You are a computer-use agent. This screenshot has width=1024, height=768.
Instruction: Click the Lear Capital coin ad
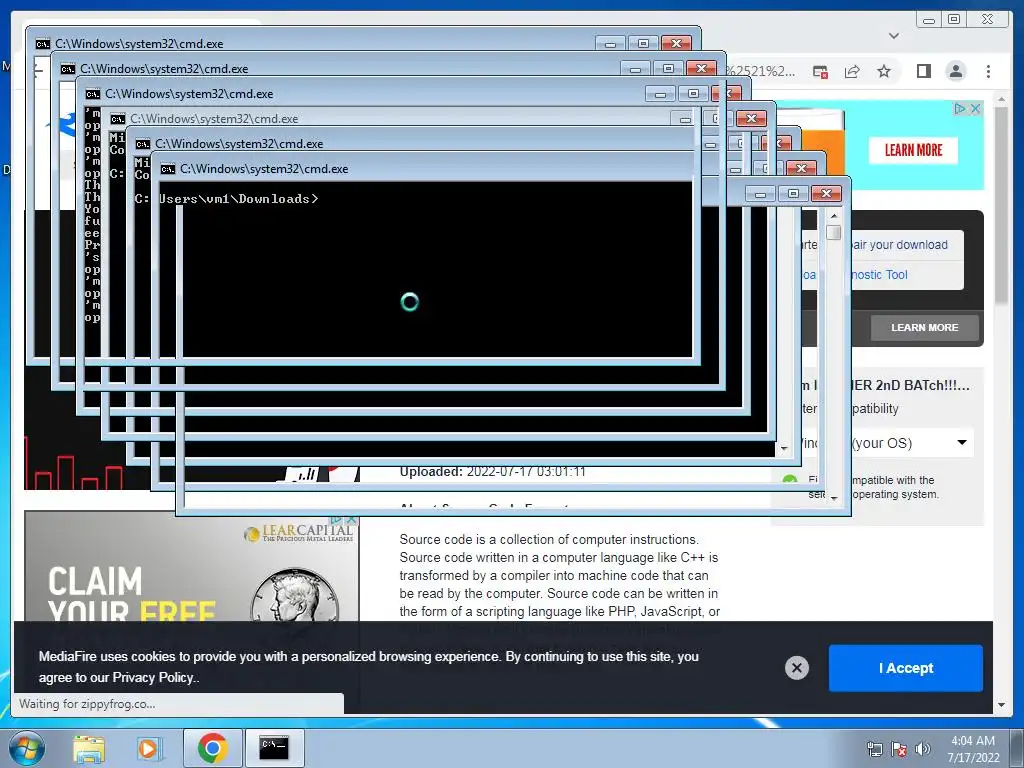(x=192, y=567)
